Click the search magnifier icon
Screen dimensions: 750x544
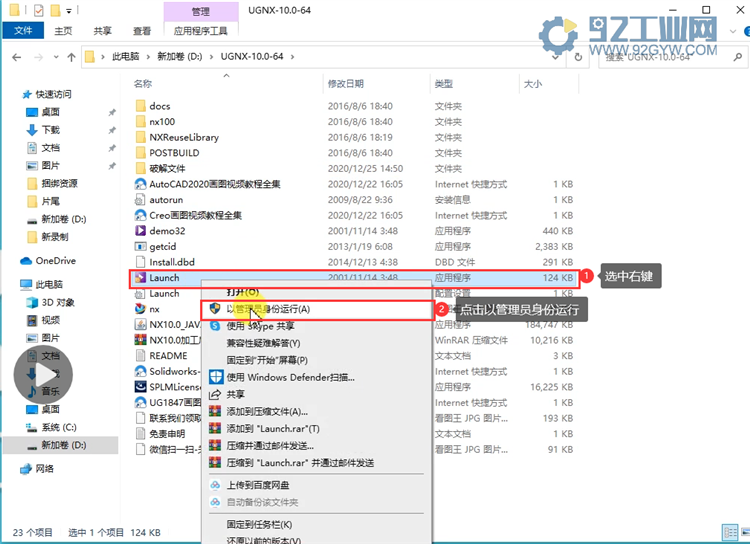738,57
